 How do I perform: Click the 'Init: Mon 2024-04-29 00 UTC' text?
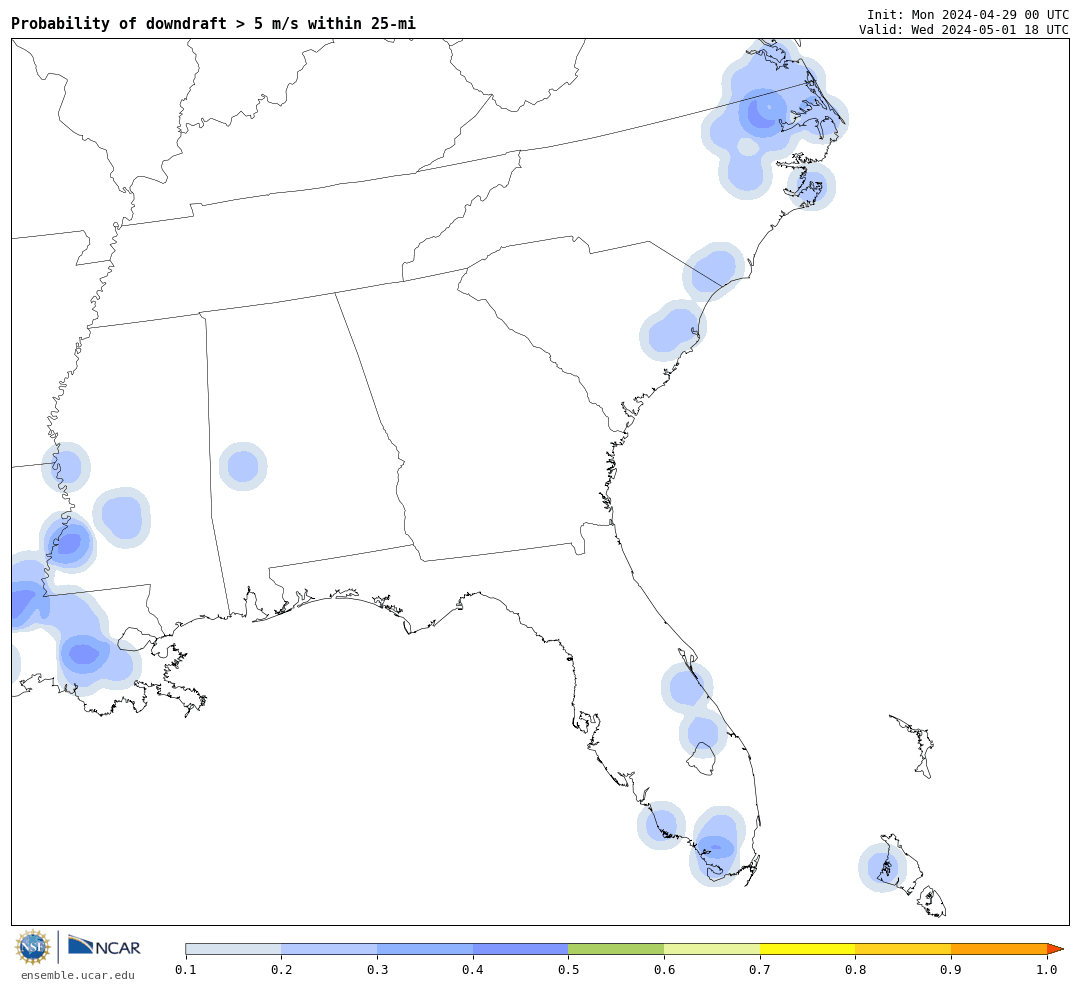tap(968, 14)
